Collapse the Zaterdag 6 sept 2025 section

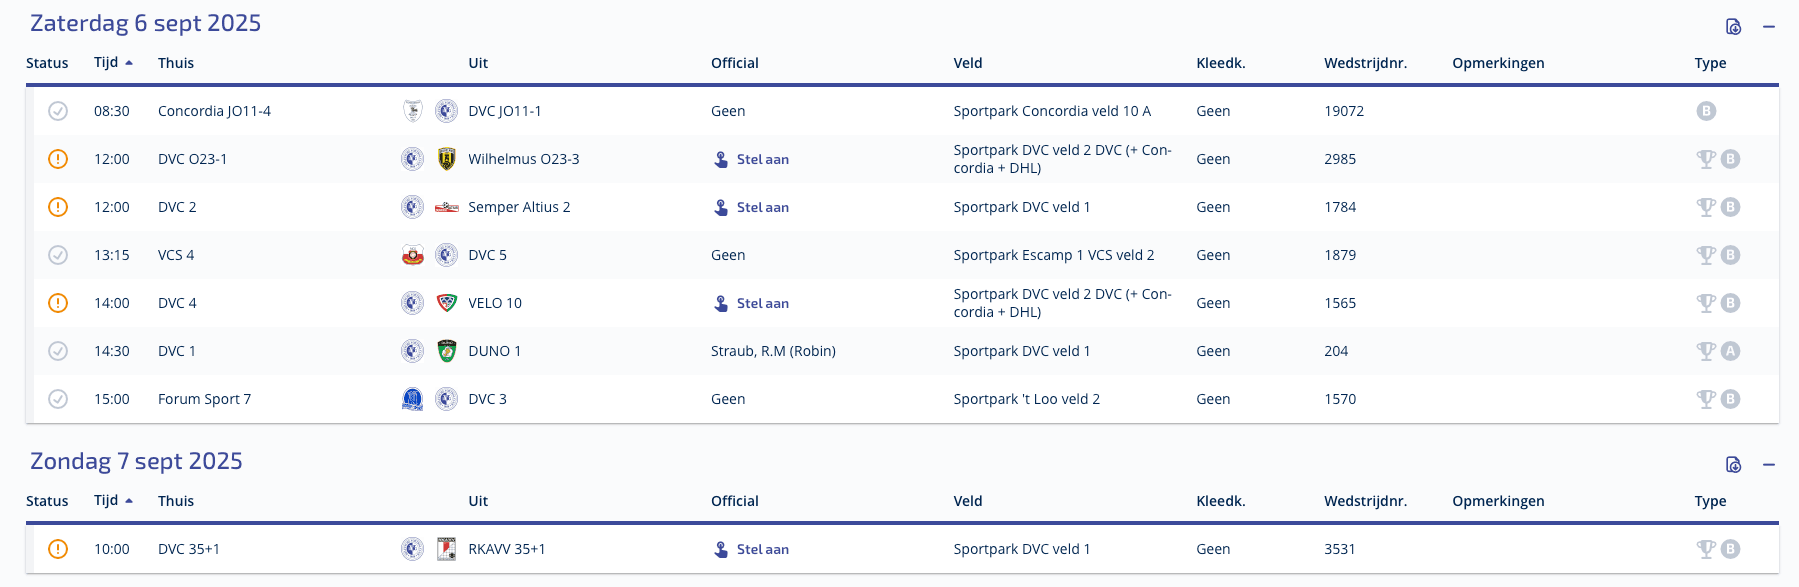(1769, 27)
